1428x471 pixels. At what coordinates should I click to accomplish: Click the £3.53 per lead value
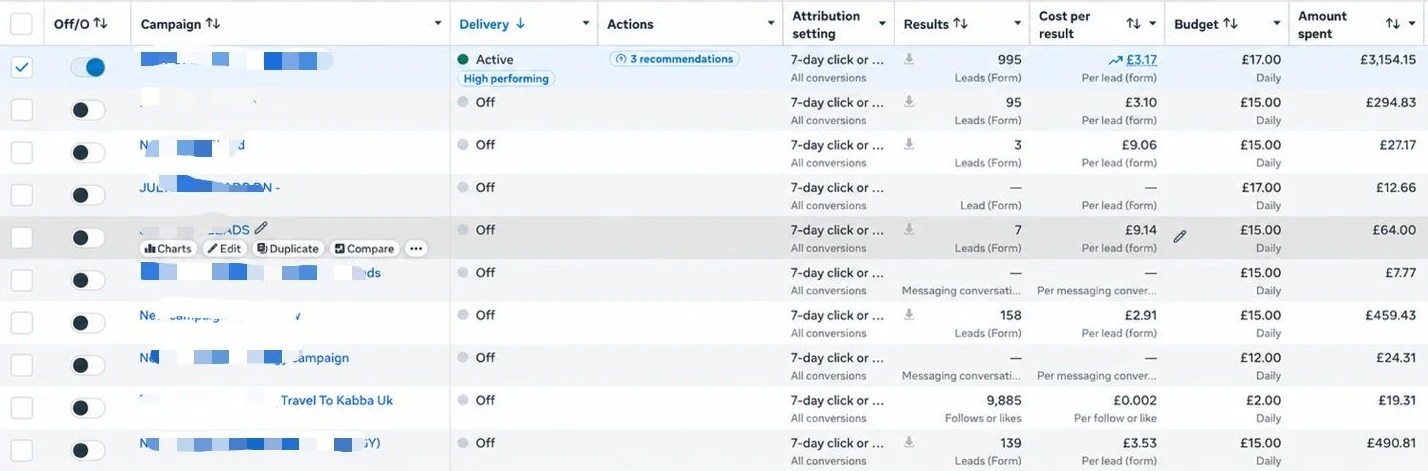1141,443
